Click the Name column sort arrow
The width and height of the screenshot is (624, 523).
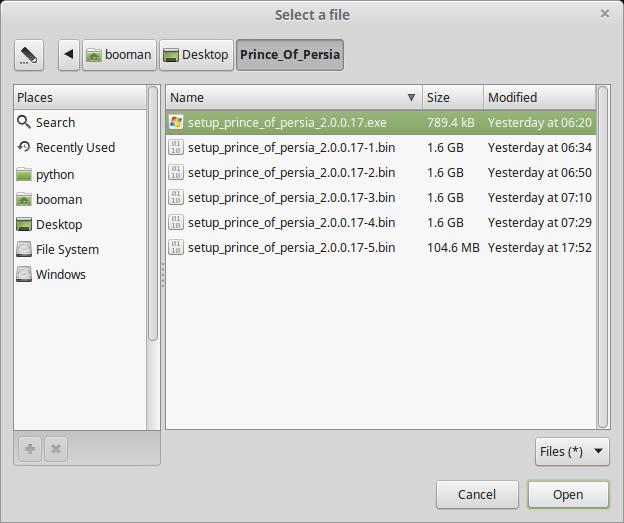411,98
